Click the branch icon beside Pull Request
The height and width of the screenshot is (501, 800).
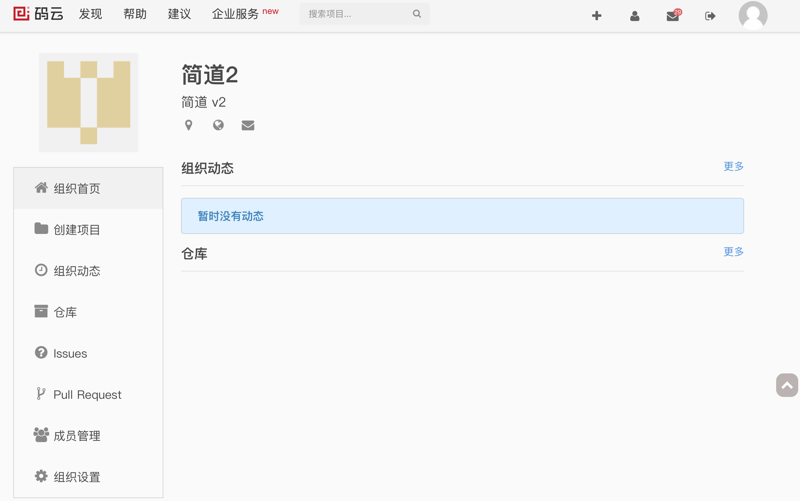click(41, 393)
